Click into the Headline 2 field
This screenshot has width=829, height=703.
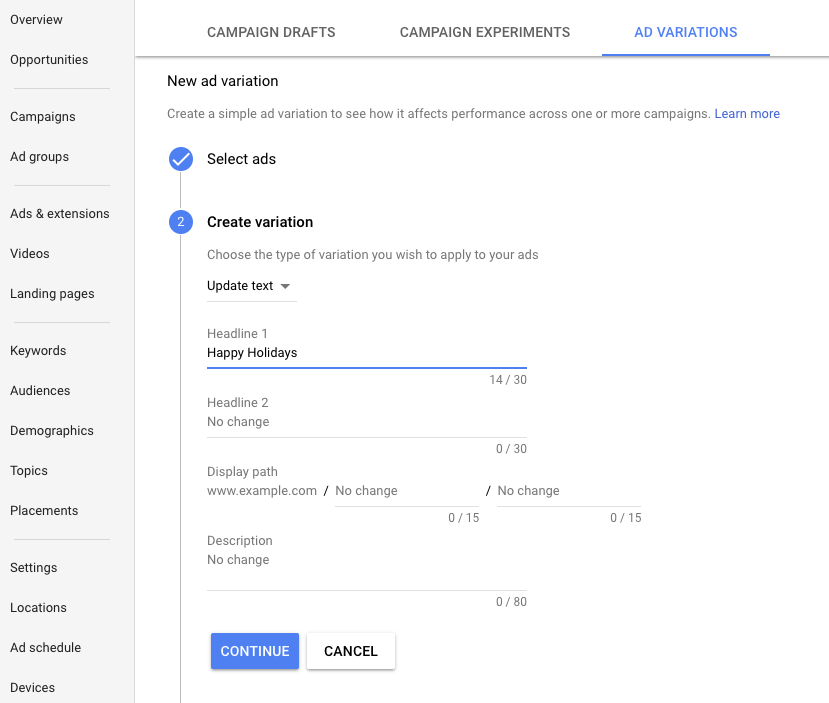coord(366,422)
